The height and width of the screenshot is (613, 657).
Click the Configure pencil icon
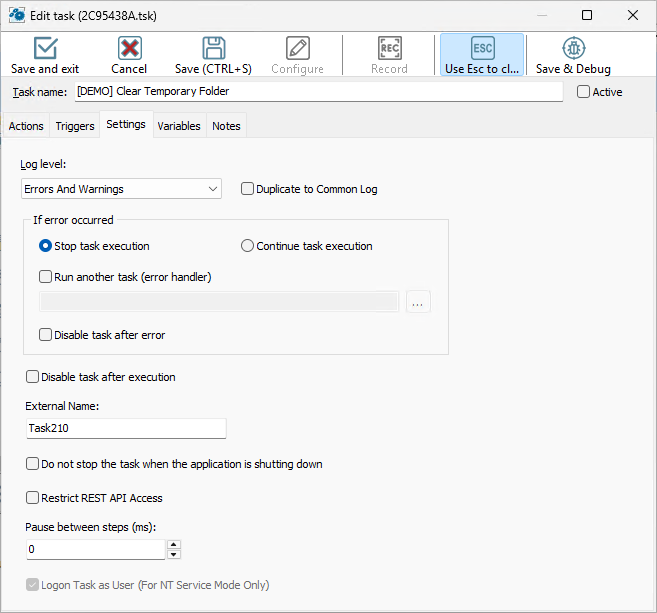tap(297, 48)
